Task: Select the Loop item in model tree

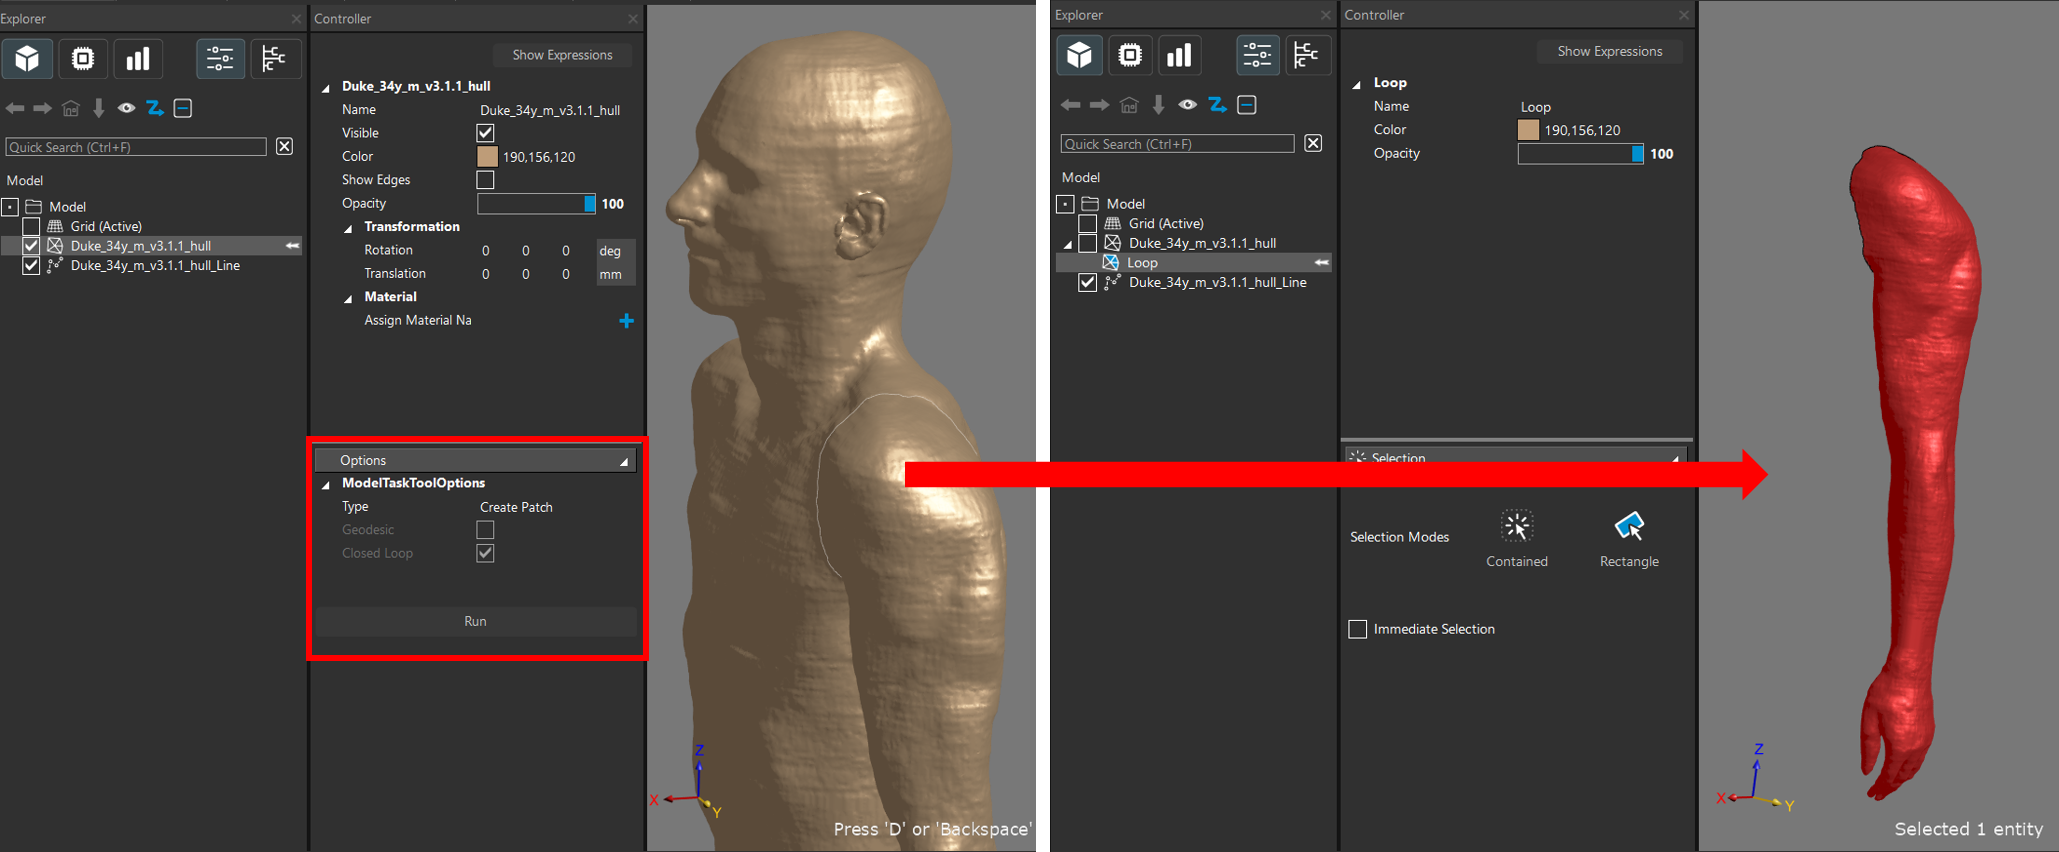Action: tap(1142, 263)
